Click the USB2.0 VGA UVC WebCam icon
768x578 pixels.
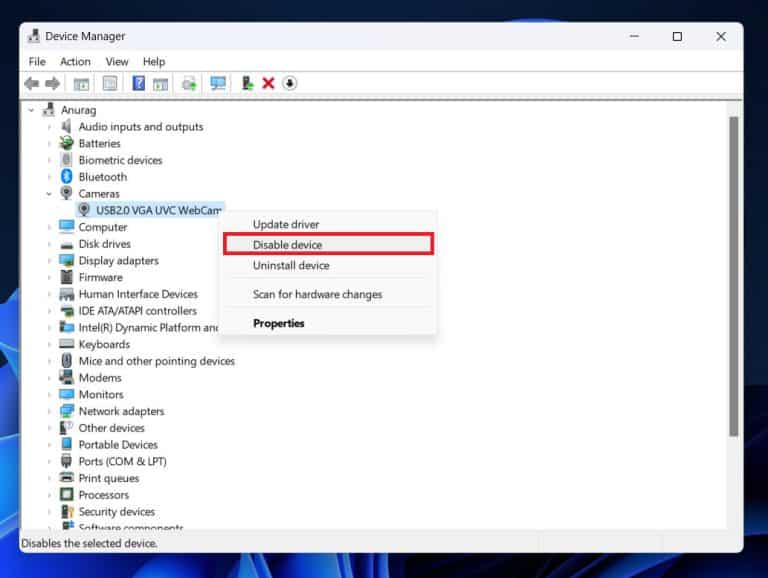tap(84, 210)
